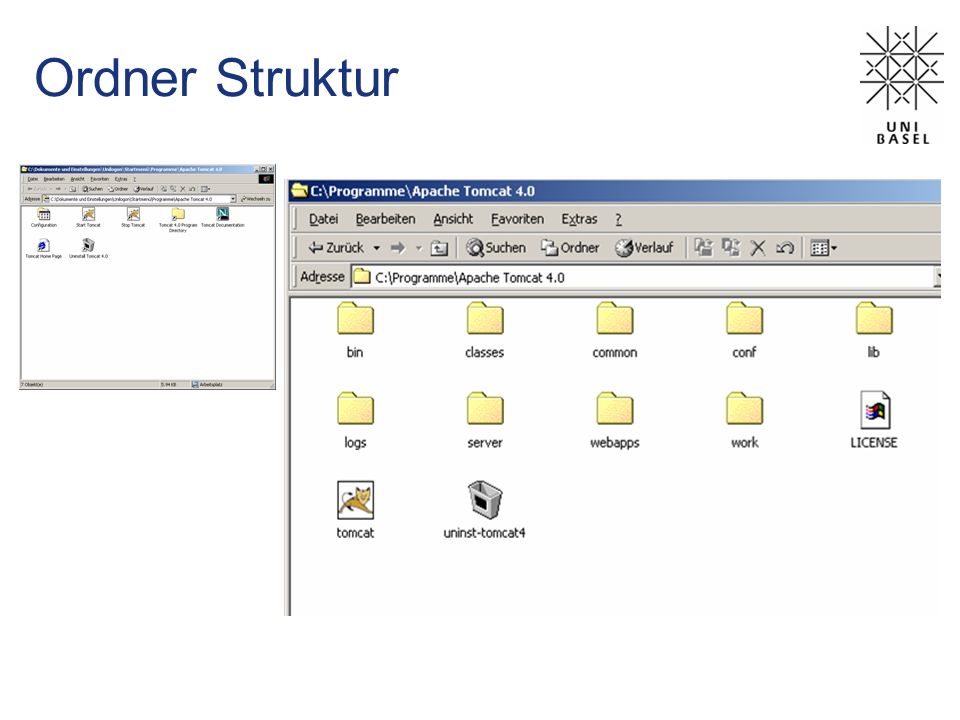This screenshot has width=960, height=720.
Task: Open the Bearbeiten menu in the large window
Action: [x=385, y=219]
